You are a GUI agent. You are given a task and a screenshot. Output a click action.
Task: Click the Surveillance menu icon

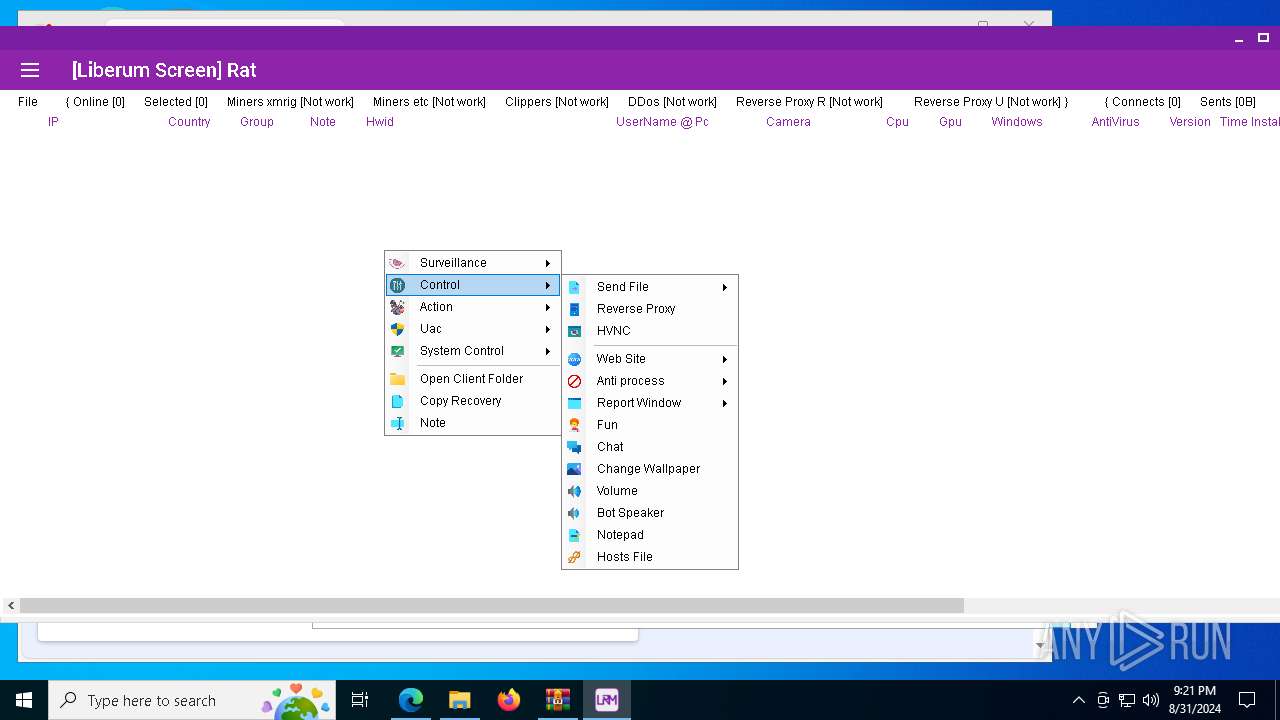click(x=397, y=263)
